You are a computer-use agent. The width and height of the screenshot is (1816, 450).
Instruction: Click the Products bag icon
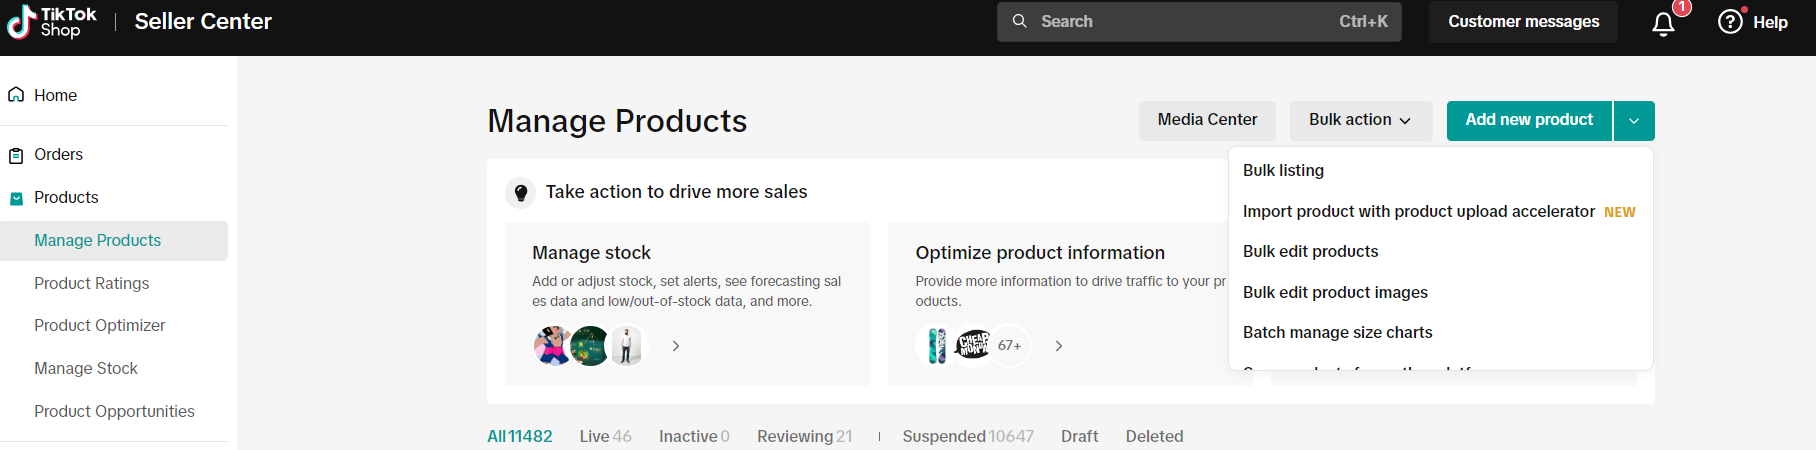(x=16, y=198)
